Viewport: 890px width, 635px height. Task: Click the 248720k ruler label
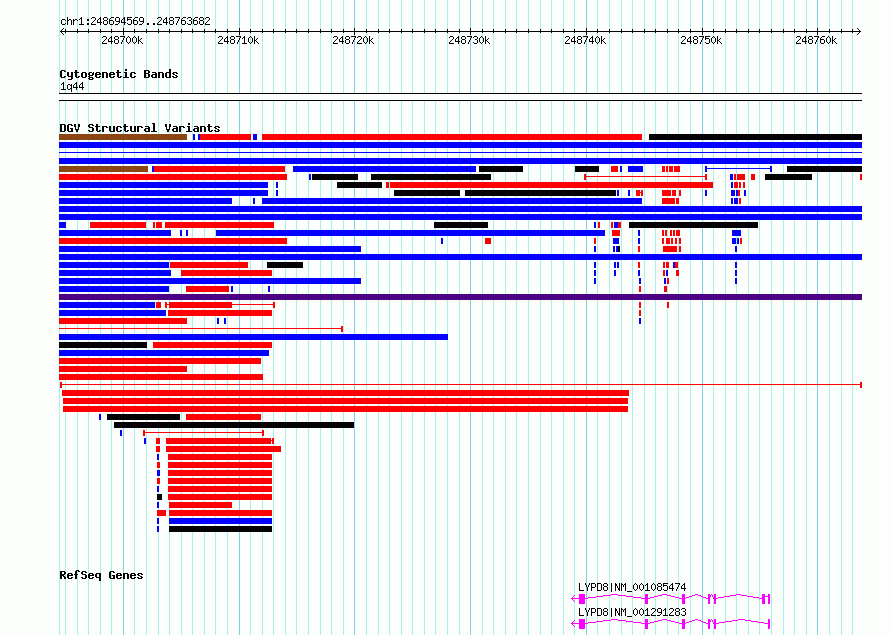[x=353, y=40]
